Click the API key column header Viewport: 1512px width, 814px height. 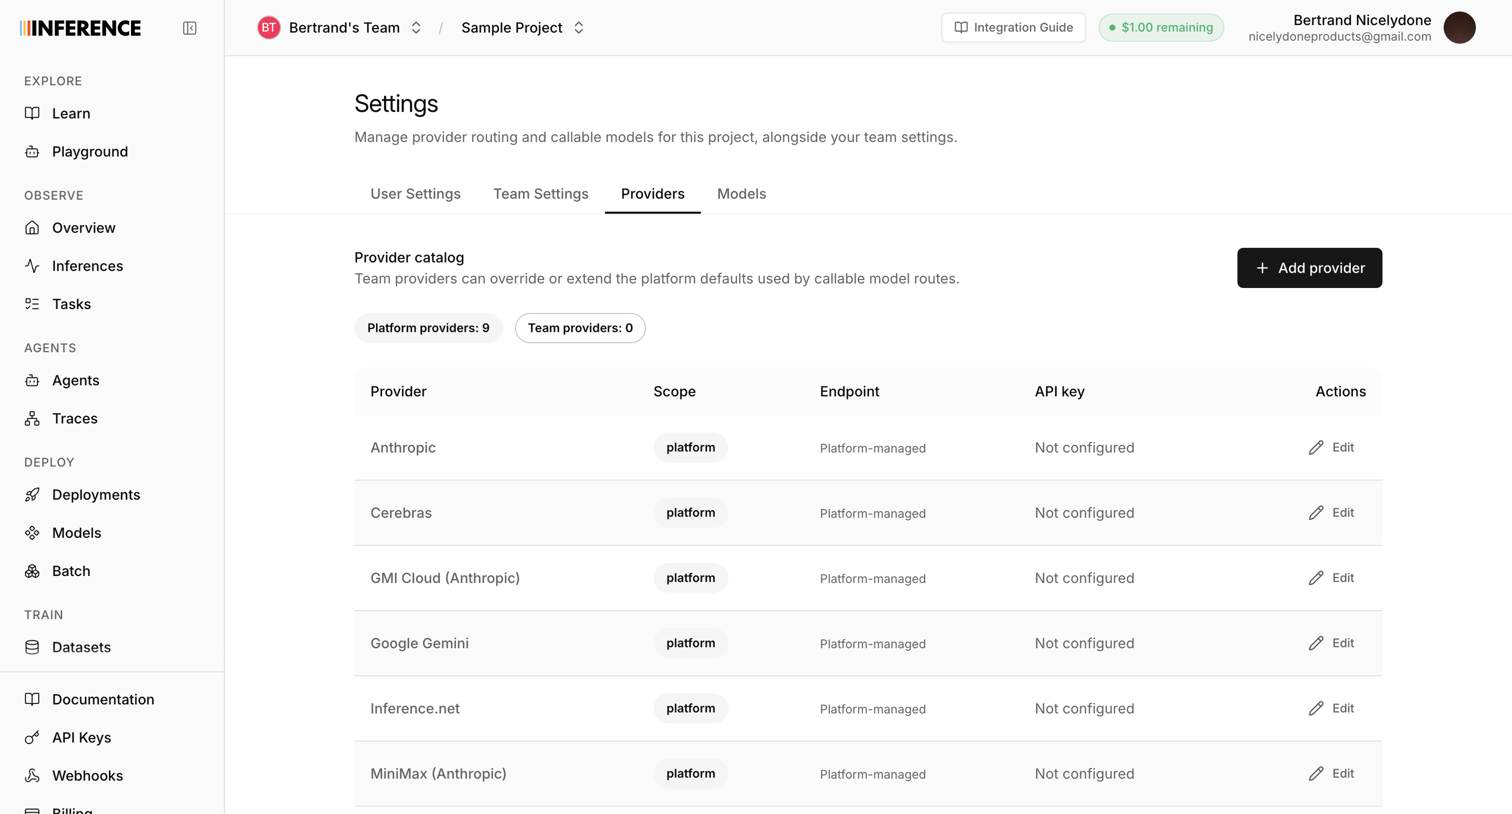[x=1059, y=391]
